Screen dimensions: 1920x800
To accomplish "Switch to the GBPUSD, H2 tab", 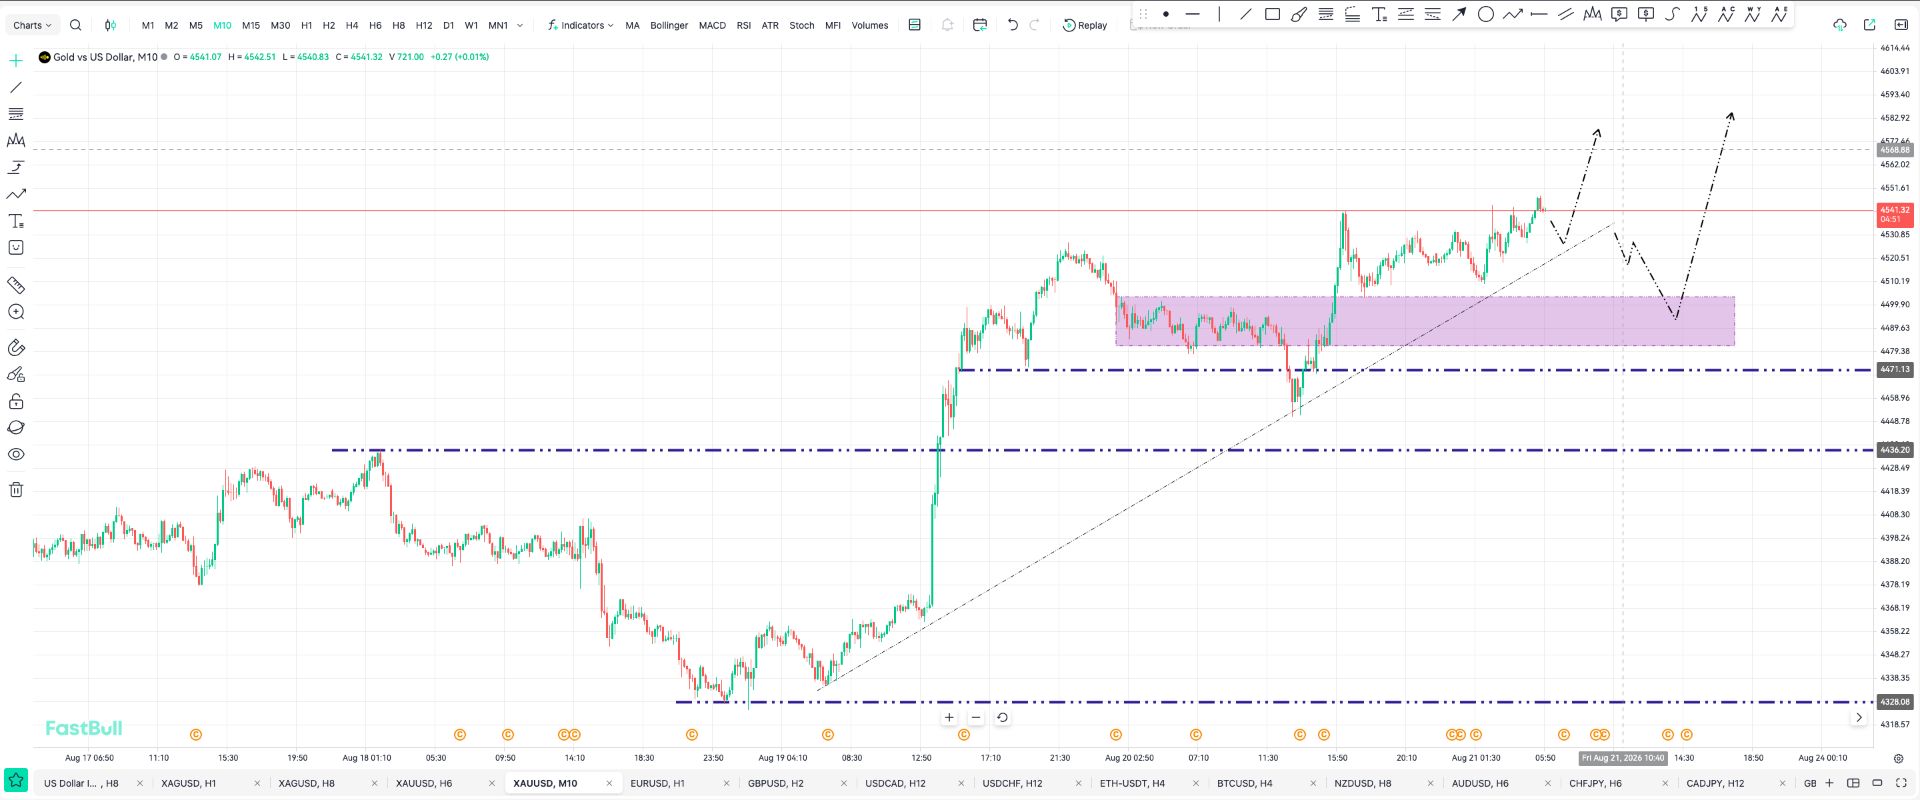I will coord(776,783).
